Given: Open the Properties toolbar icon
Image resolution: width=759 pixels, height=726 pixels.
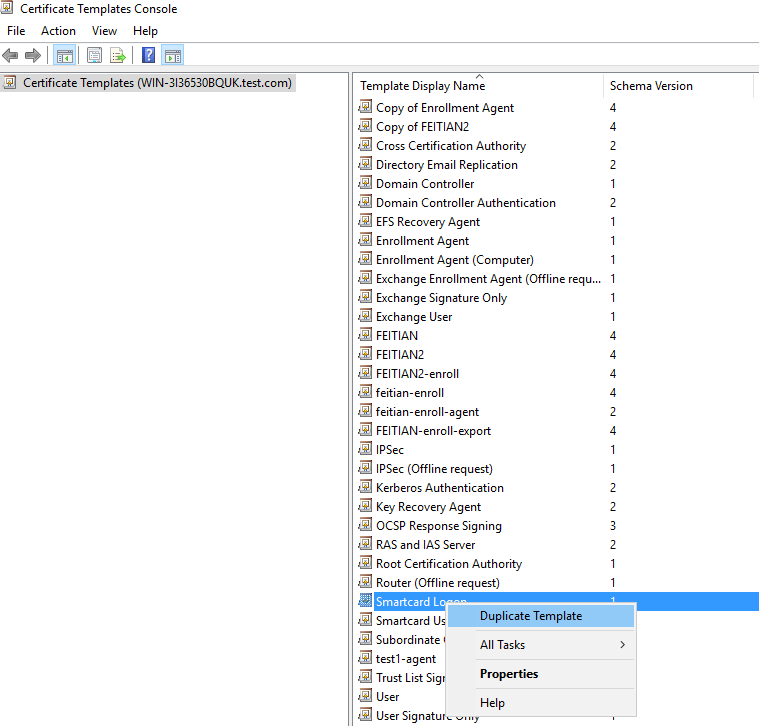Looking at the screenshot, I should click(94, 56).
